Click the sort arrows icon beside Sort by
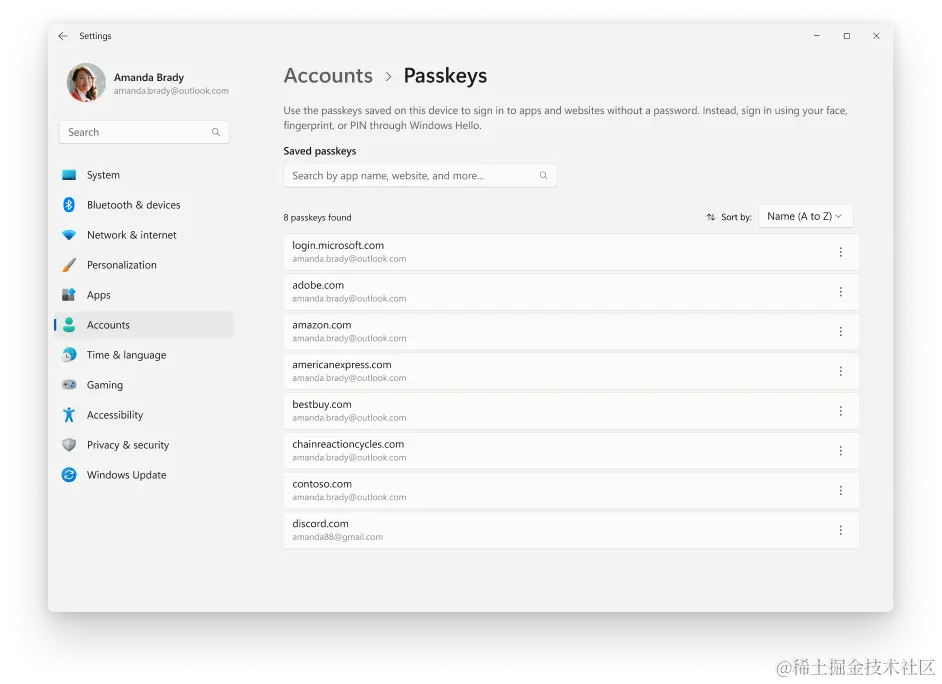This screenshot has width=942, height=684. (x=711, y=217)
